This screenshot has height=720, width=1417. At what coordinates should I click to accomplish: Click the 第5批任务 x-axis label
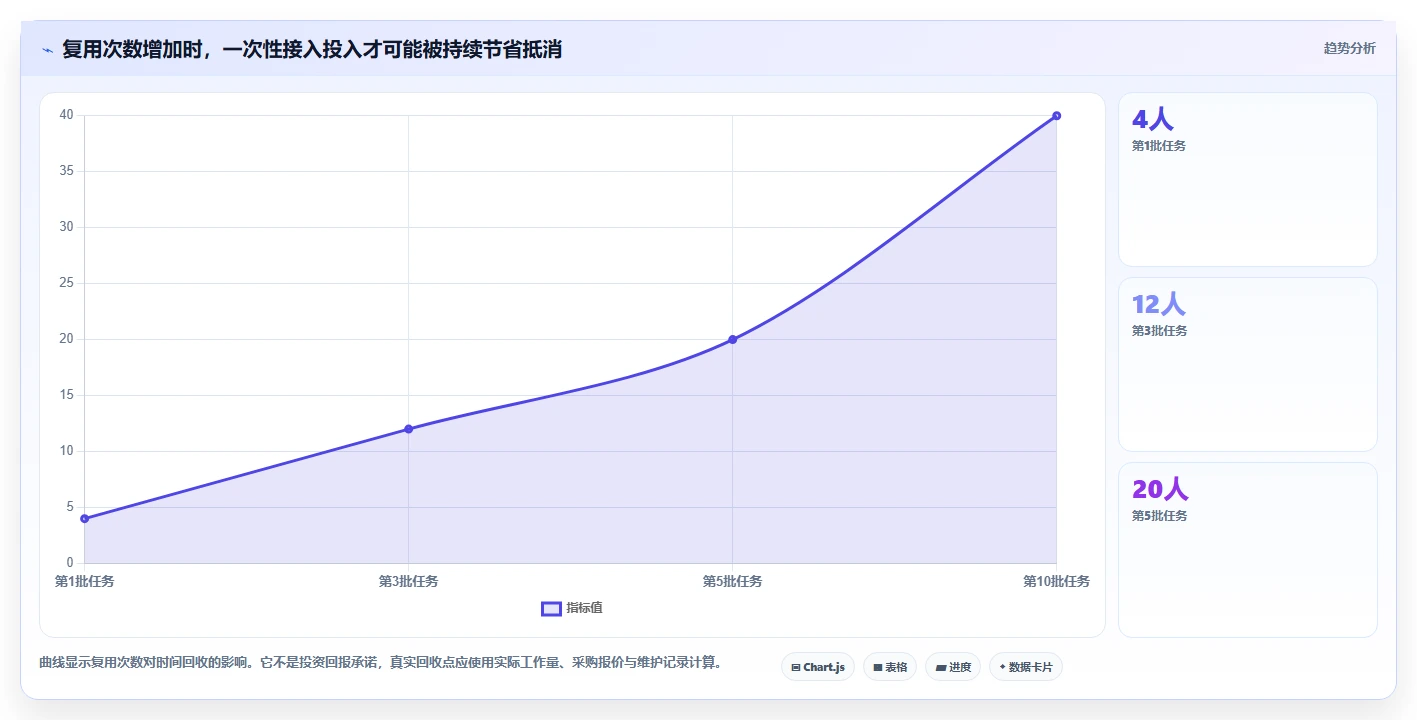click(x=732, y=581)
